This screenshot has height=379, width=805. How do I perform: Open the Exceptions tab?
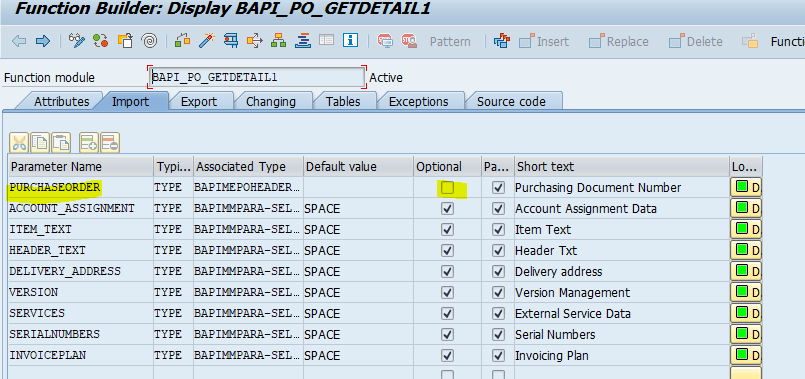click(x=418, y=101)
